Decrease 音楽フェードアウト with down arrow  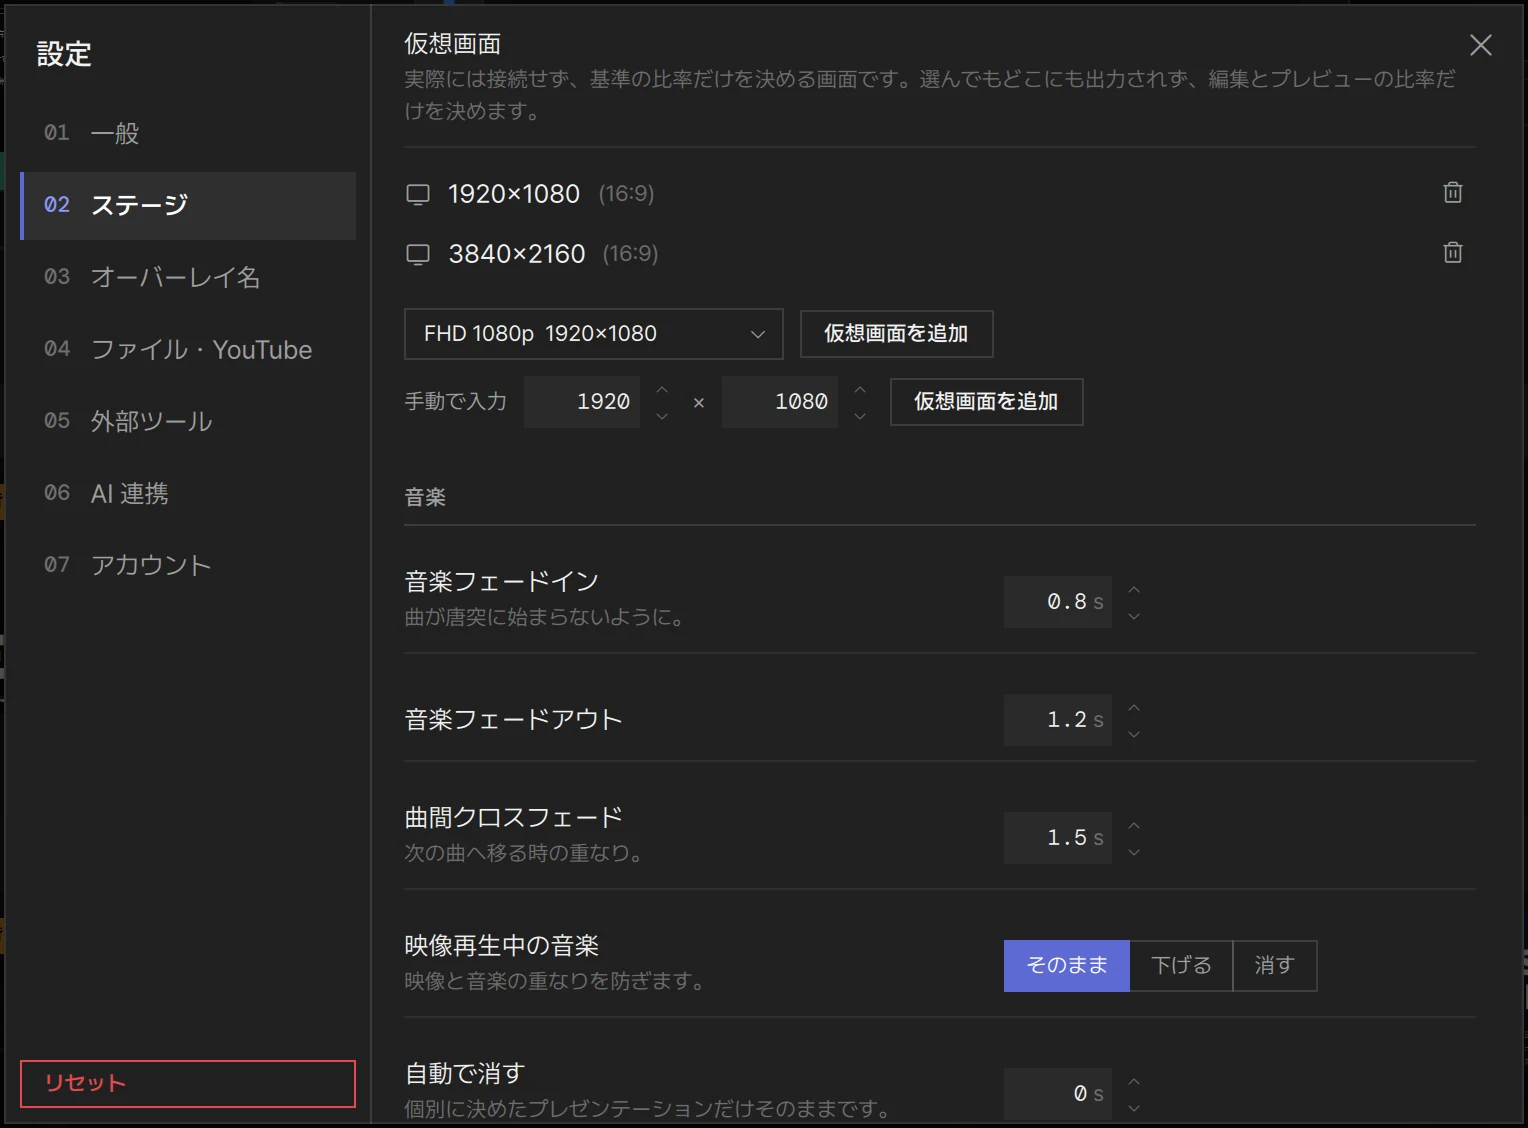(x=1134, y=733)
